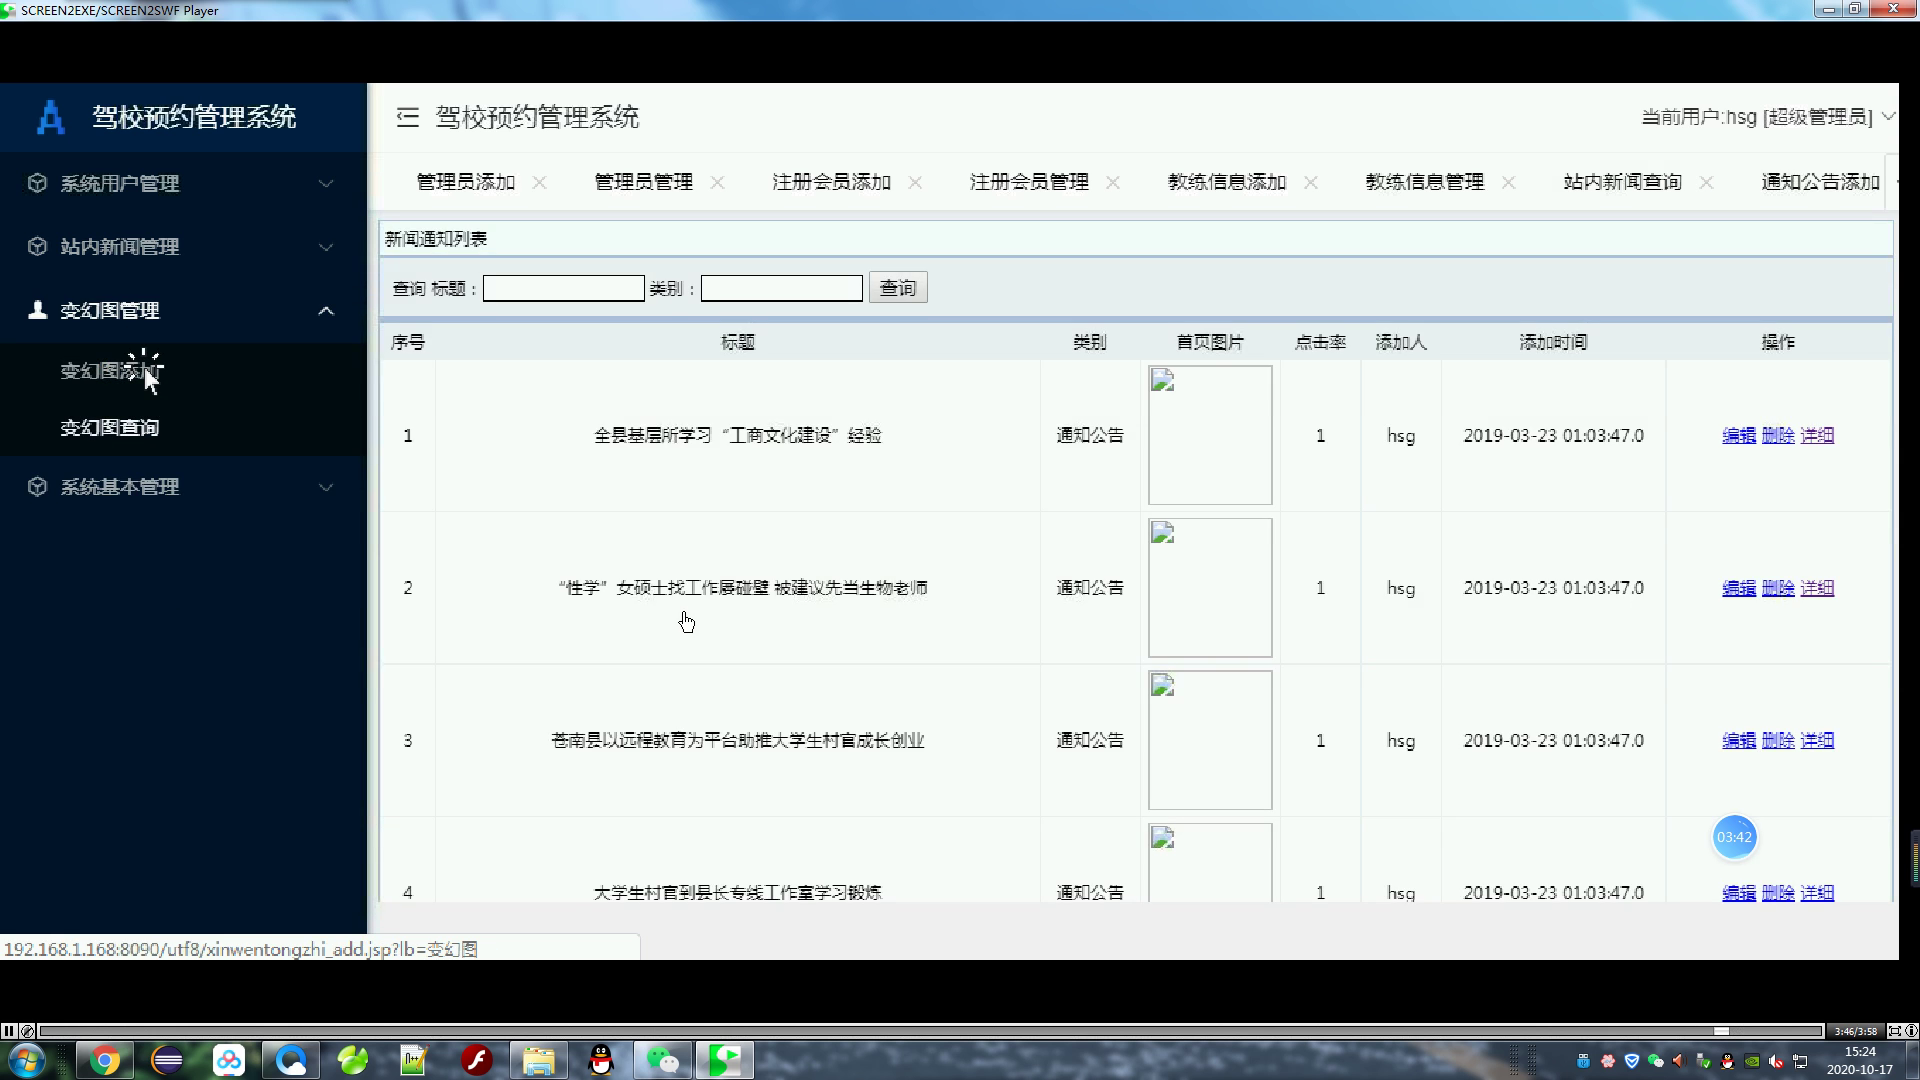1920x1080 pixels.
Task: Click the blue logo icon beside 驾校预约管理系统
Action: pos(50,117)
